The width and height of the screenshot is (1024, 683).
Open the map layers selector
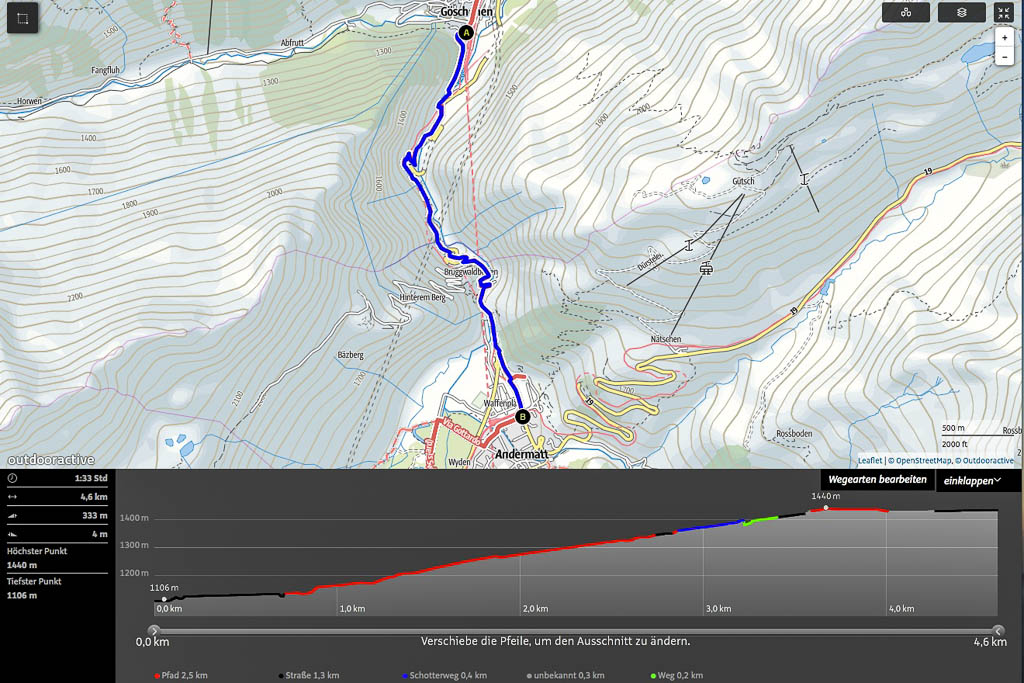[961, 13]
